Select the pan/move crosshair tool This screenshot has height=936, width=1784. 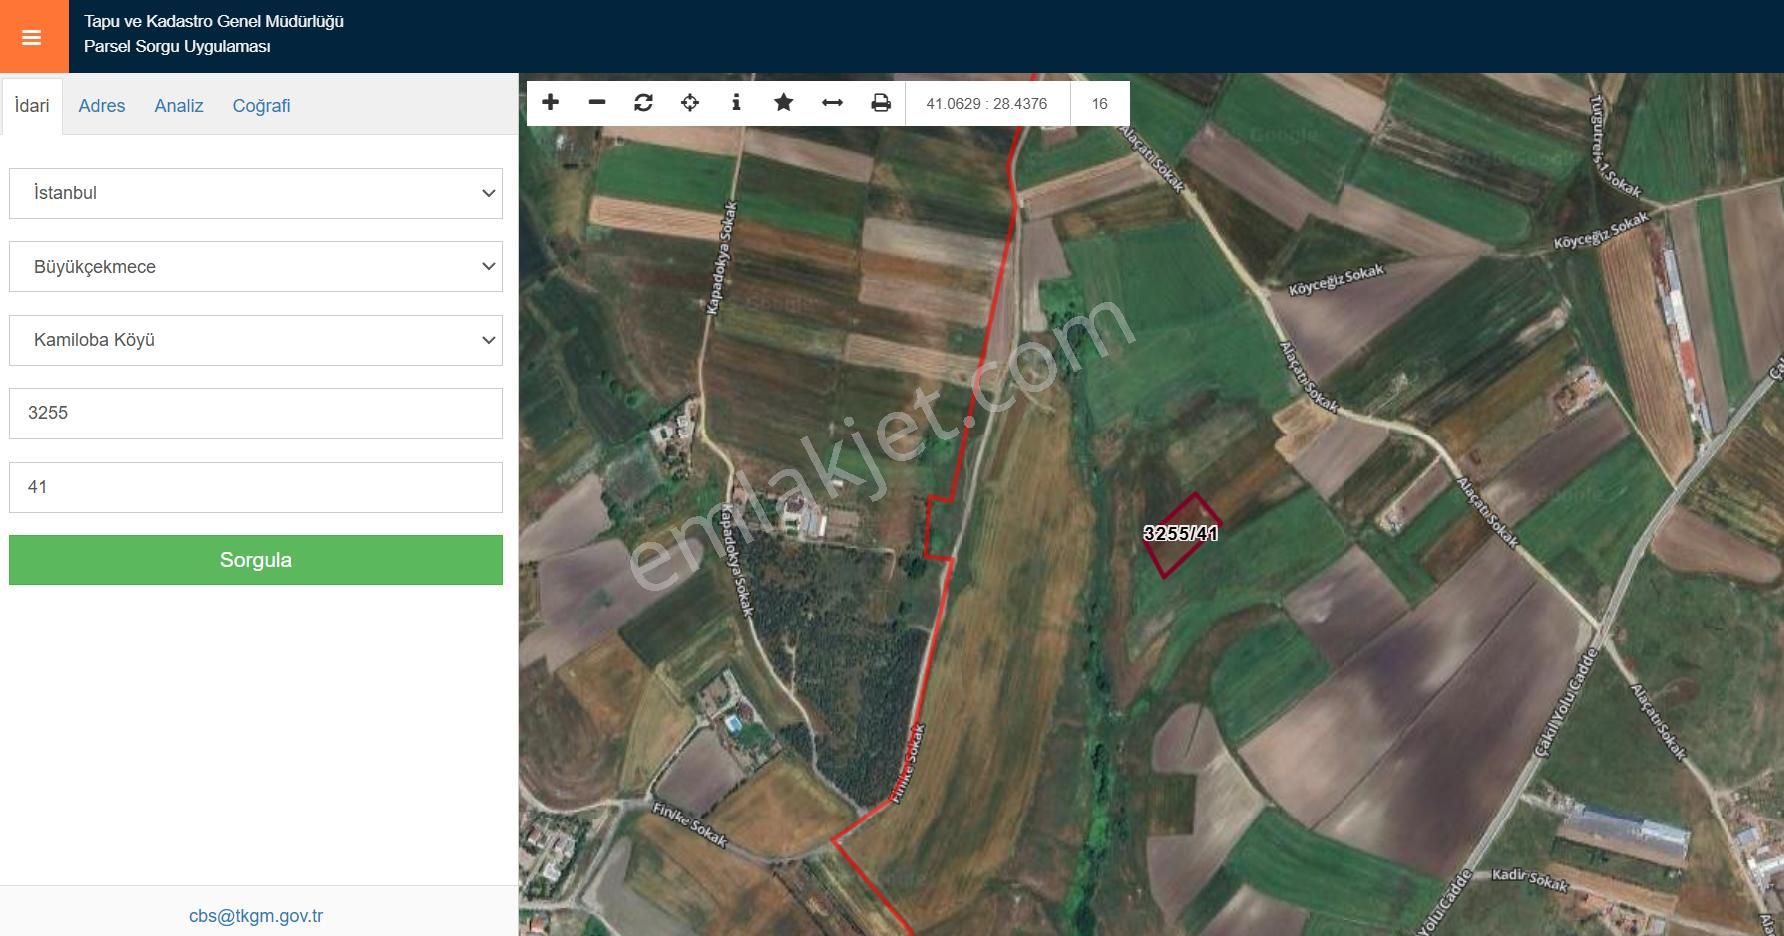pyautogui.click(x=689, y=102)
